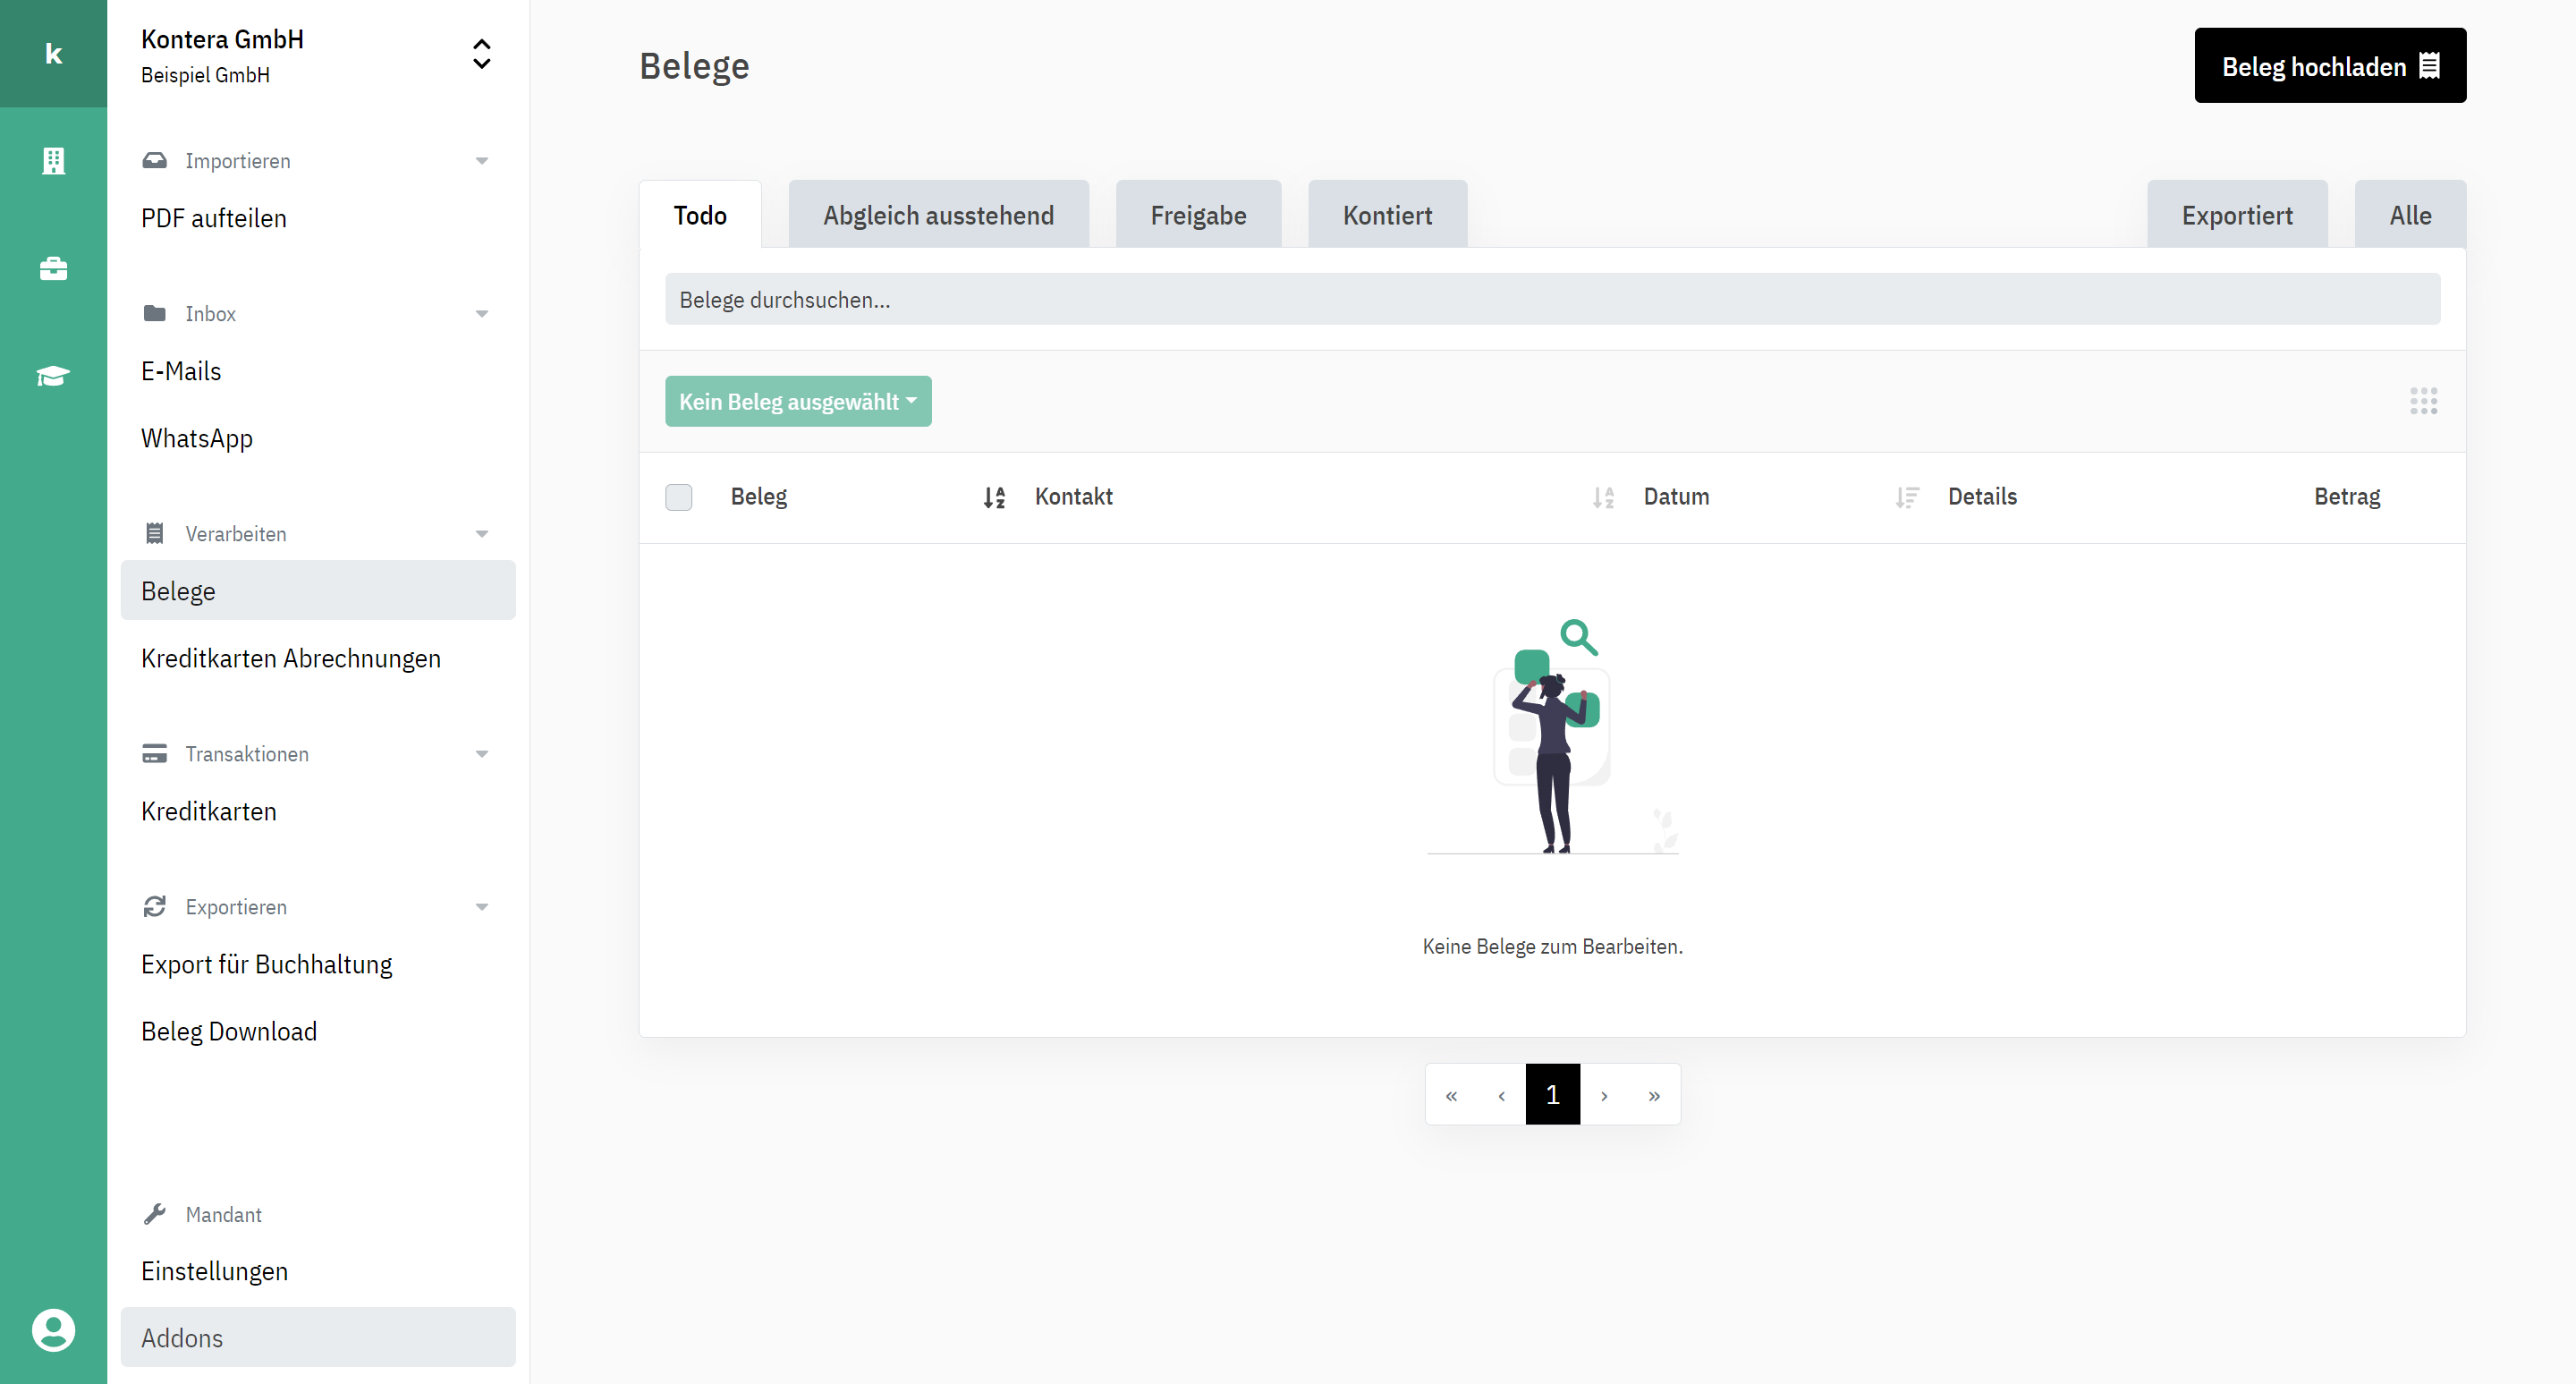Go to first page with « button
Image resolution: width=2576 pixels, height=1384 pixels.
1450,1095
